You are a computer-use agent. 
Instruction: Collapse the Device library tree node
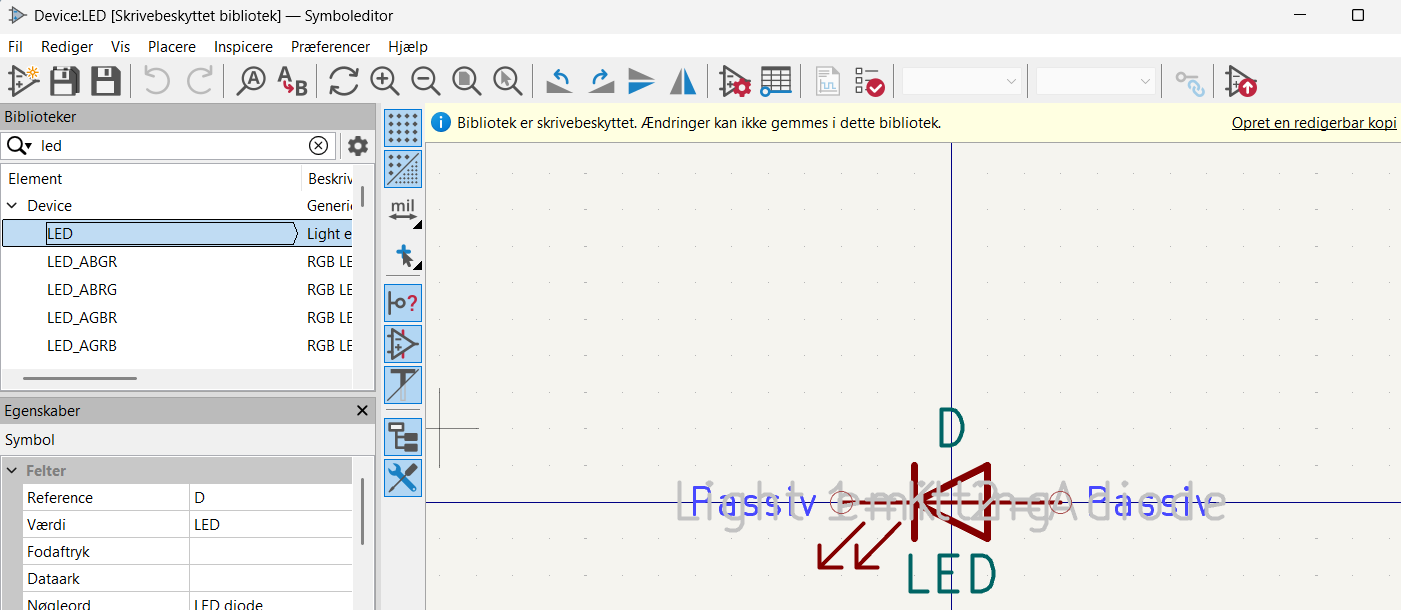pos(12,206)
